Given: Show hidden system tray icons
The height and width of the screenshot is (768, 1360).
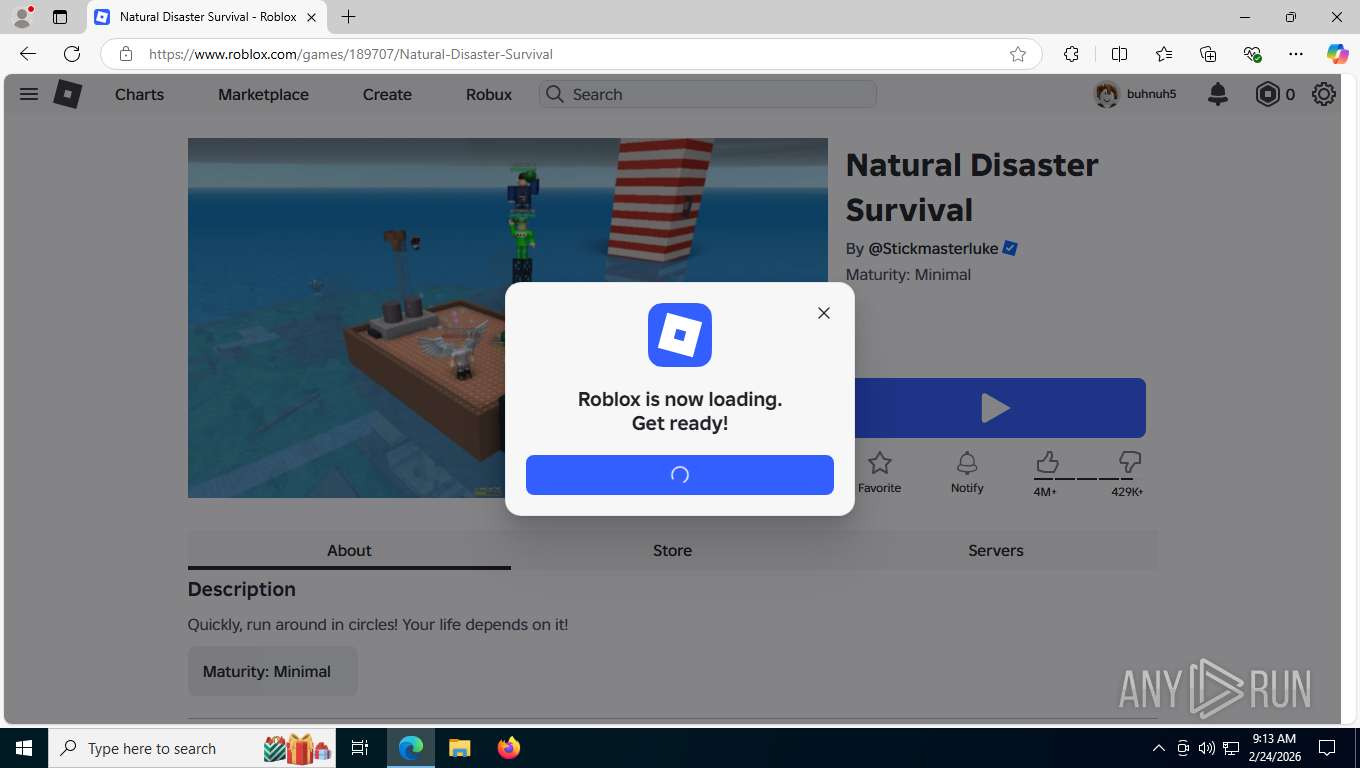Looking at the screenshot, I should [1158, 748].
